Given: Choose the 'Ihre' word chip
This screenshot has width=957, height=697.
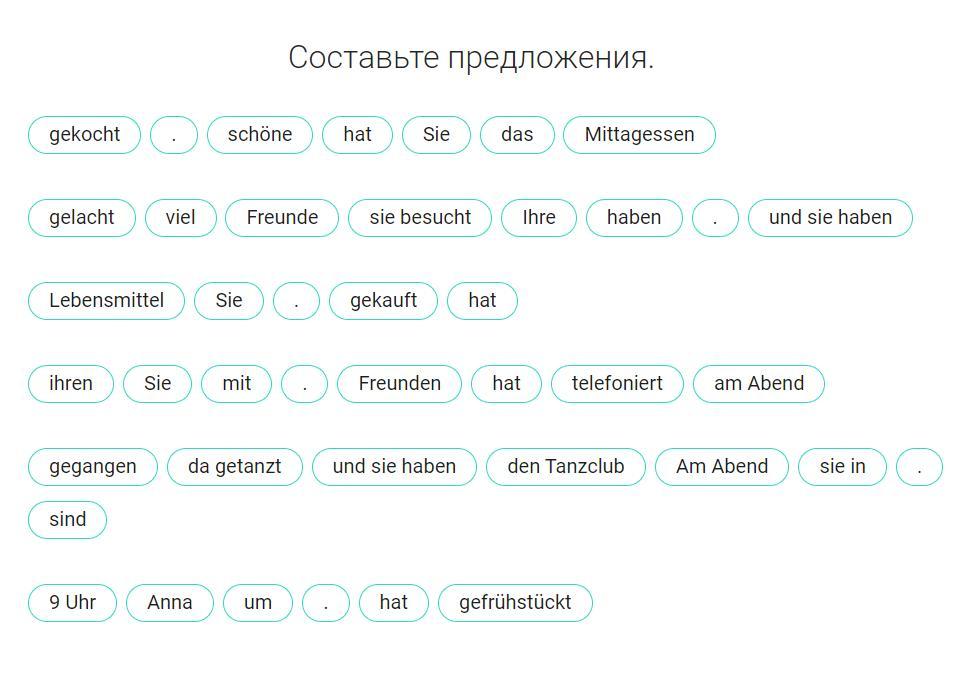Looking at the screenshot, I should point(539,218).
